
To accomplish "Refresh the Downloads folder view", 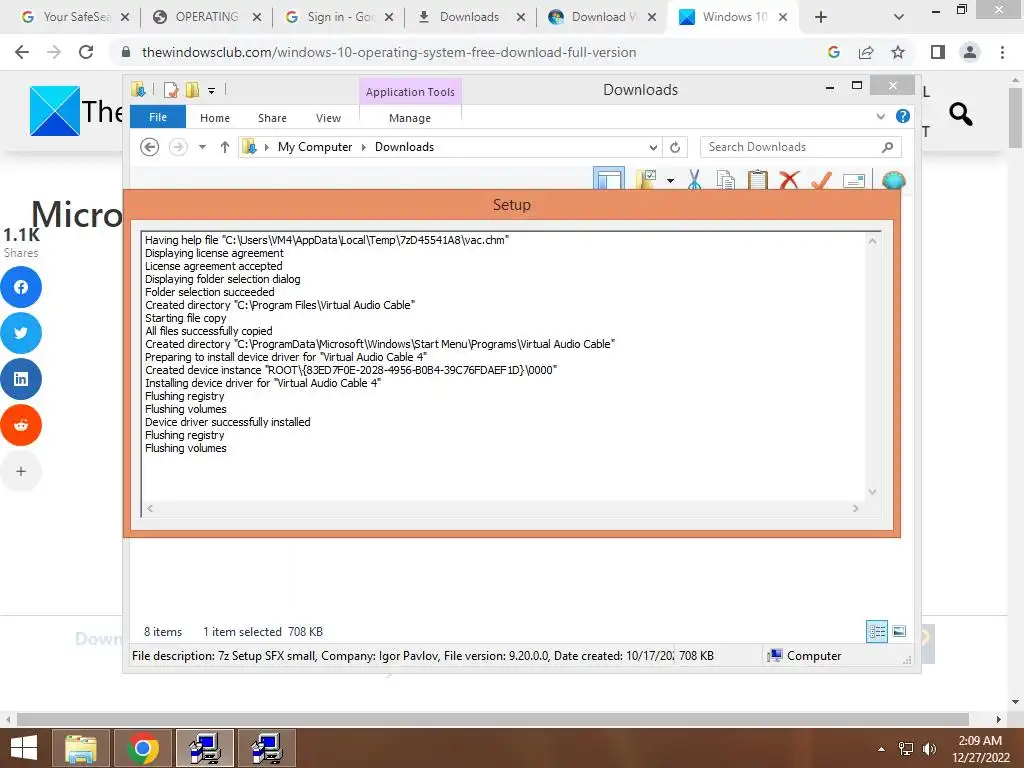I will pos(675,147).
